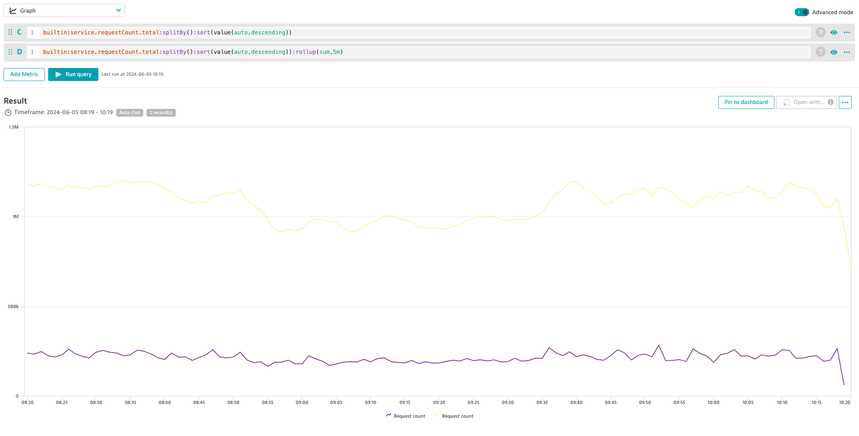Disable the Advanced mode switch
The image size is (859, 436).
point(802,12)
